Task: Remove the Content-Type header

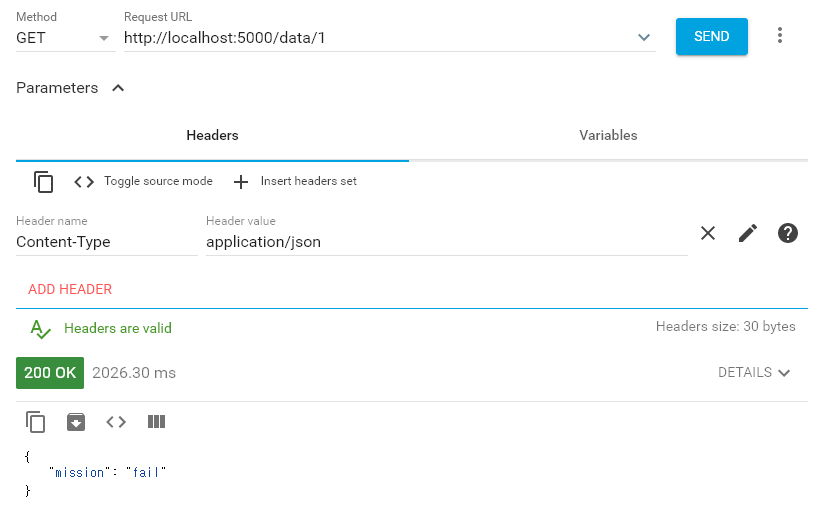Action: click(x=708, y=233)
